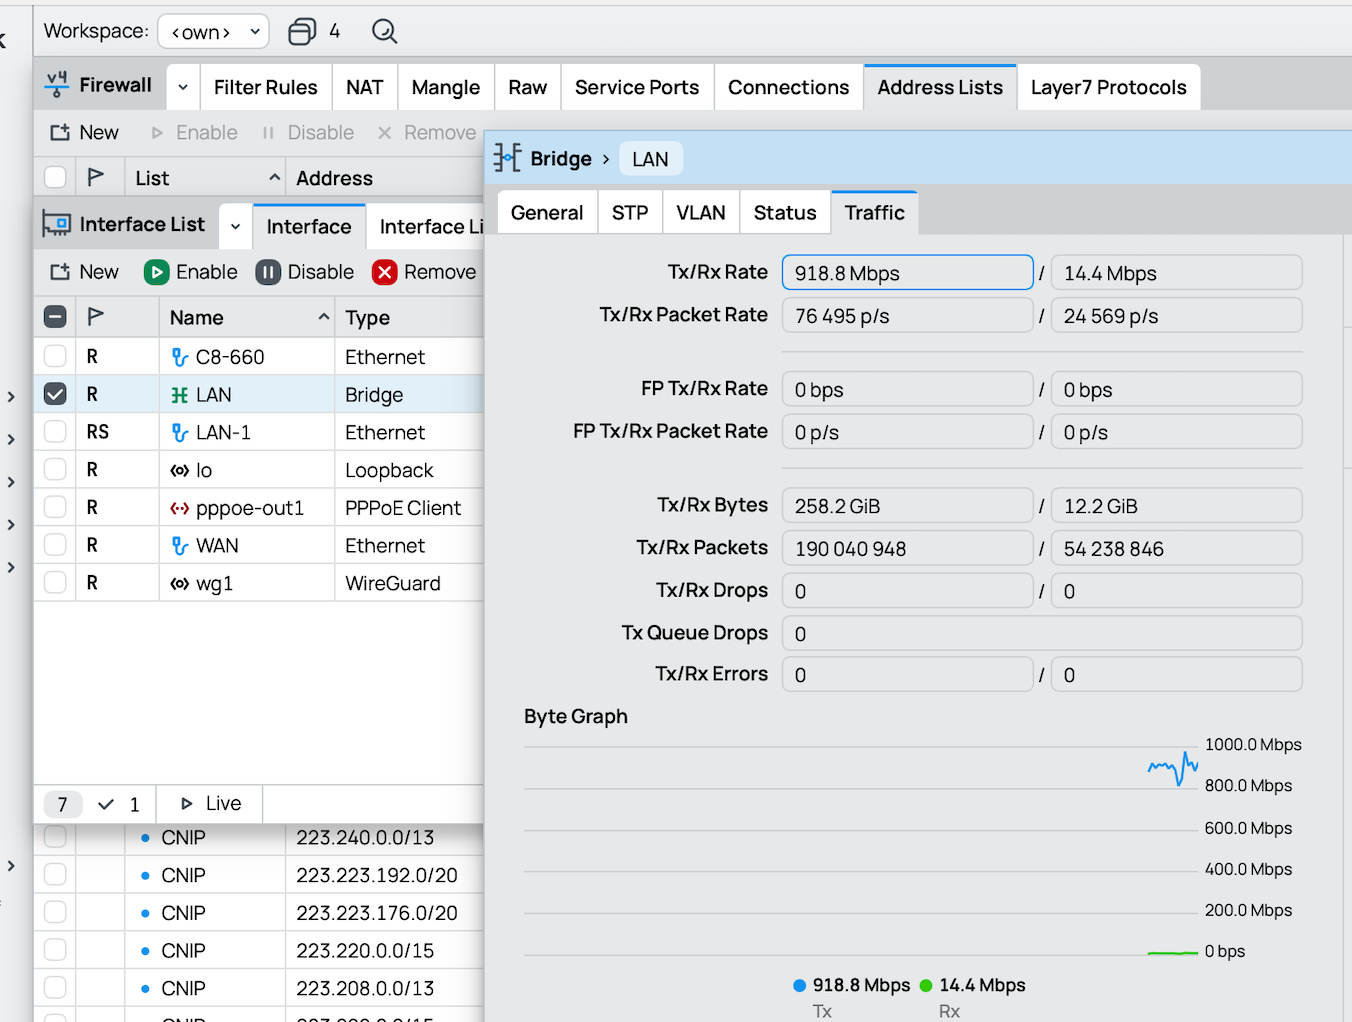Click the New icon in Firewall toolbar
The image size is (1352, 1022).
point(60,133)
